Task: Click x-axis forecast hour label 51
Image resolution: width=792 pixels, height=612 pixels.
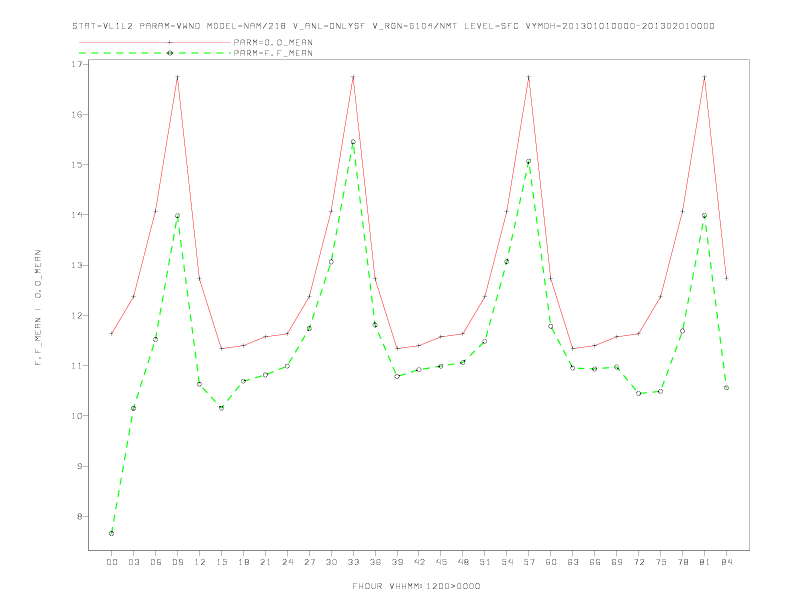Action: [x=485, y=562]
